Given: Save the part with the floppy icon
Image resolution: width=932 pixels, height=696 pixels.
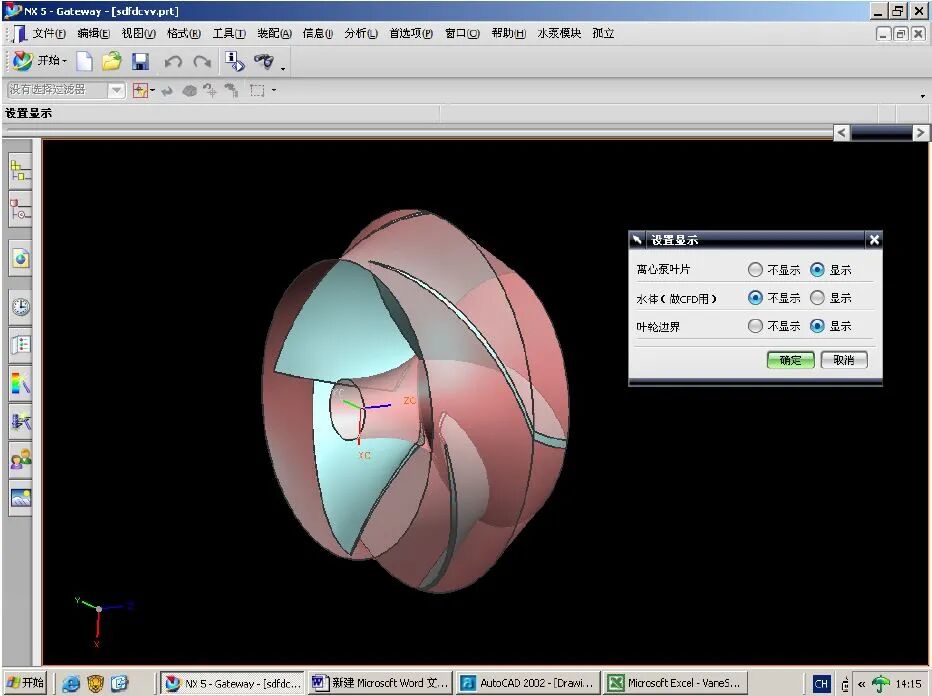Looking at the screenshot, I should point(140,61).
